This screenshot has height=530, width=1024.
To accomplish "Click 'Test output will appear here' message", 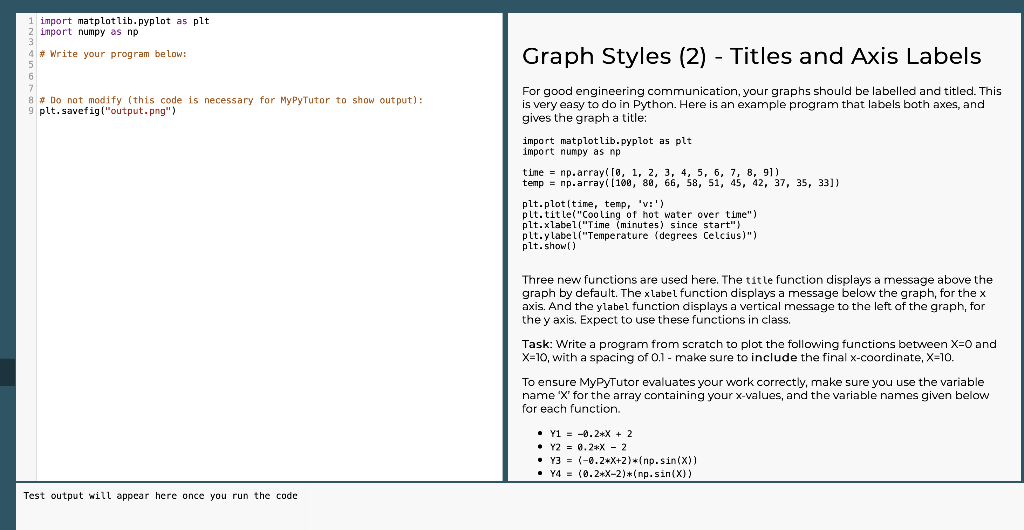I will tap(161, 495).
